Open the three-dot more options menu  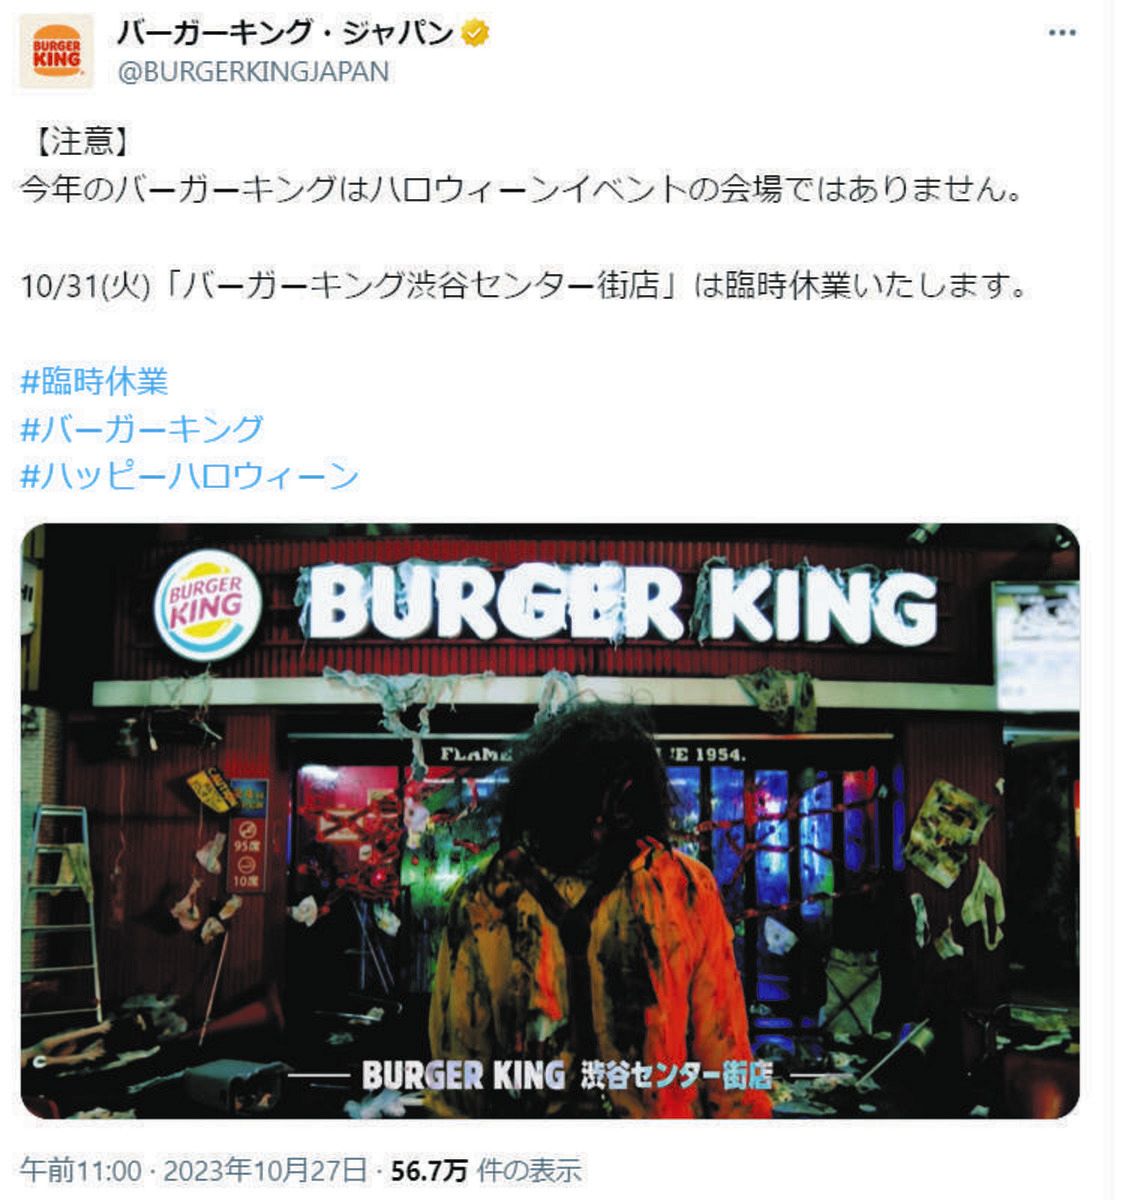(x=1061, y=34)
